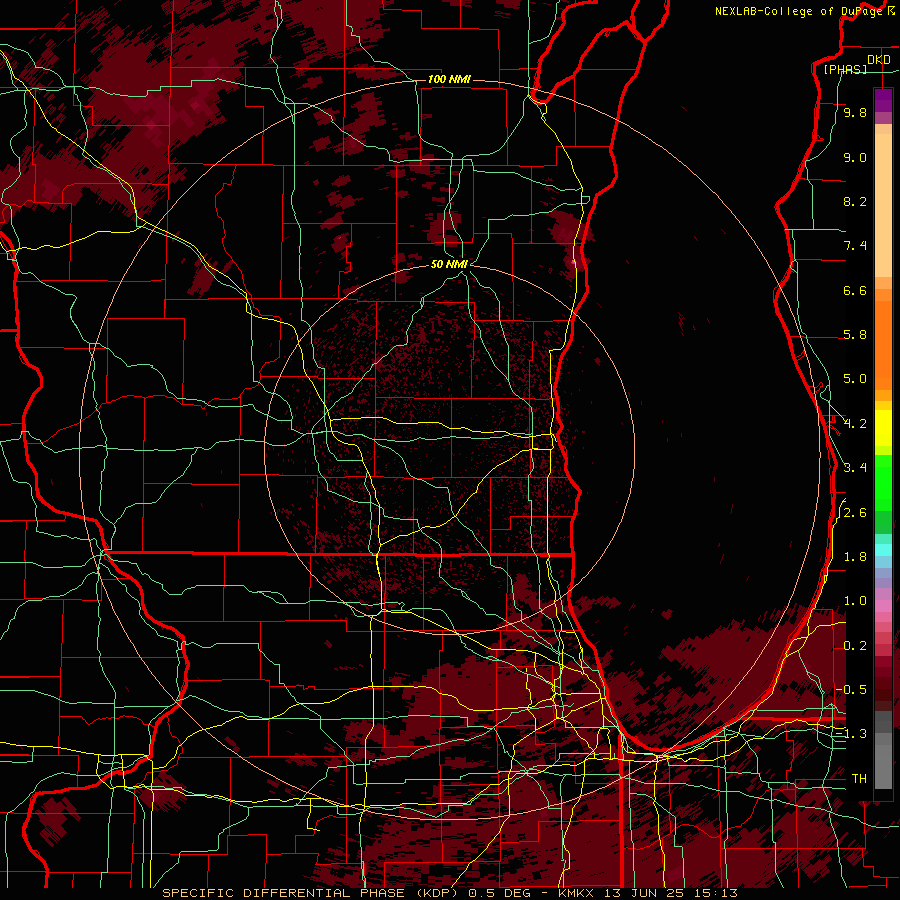Click the 50 NMI range ring label
This screenshot has width=900, height=900.
[x=449, y=264]
